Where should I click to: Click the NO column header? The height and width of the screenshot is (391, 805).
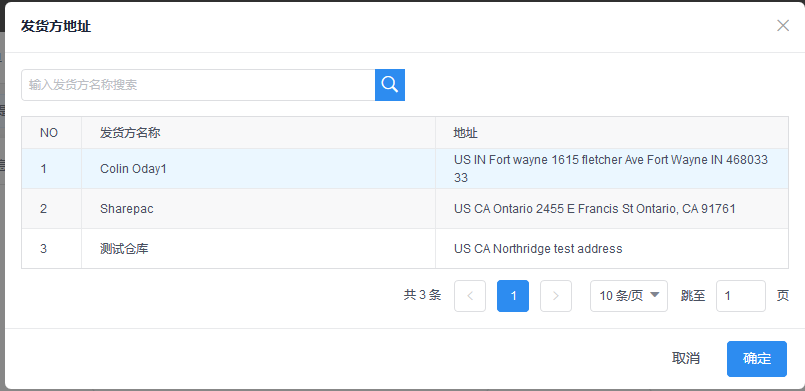click(51, 133)
